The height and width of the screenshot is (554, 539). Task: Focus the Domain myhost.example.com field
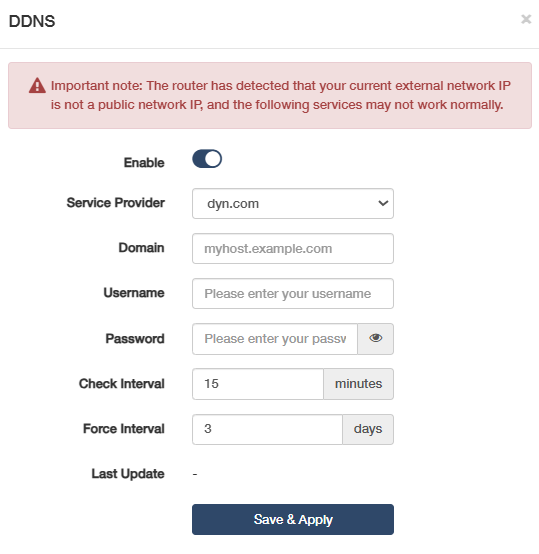point(293,248)
